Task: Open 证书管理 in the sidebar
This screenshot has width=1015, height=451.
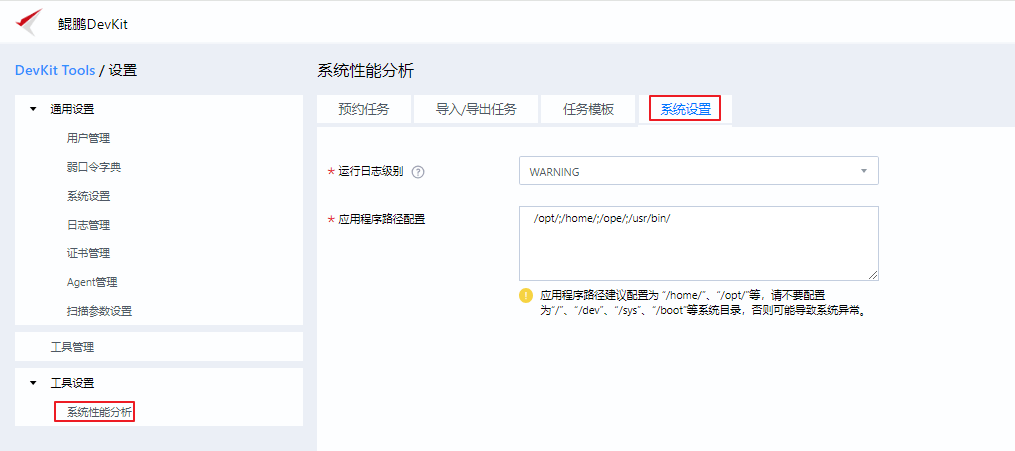Action: tap(88, 253)
